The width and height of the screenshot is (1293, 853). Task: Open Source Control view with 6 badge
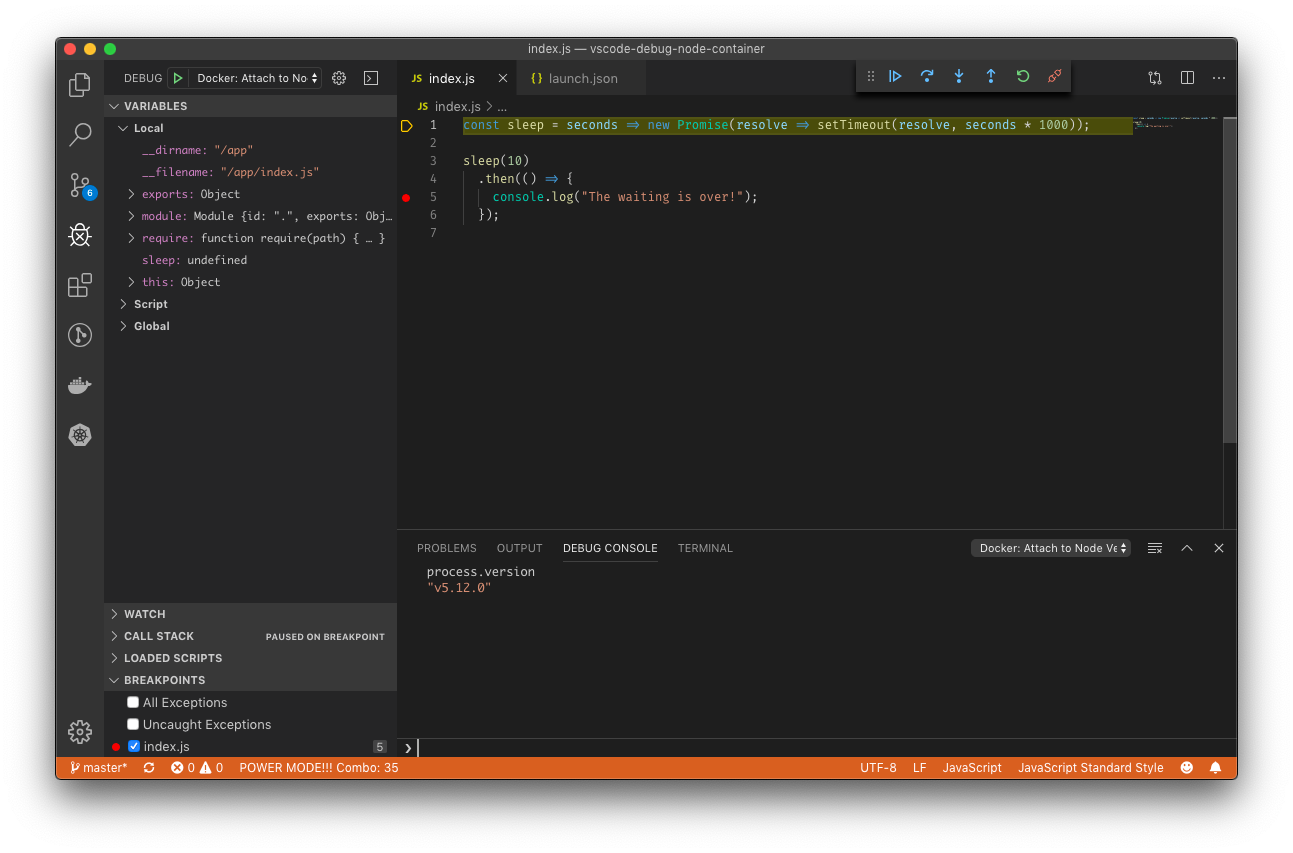pyautogui.click(x=80, y=185)
